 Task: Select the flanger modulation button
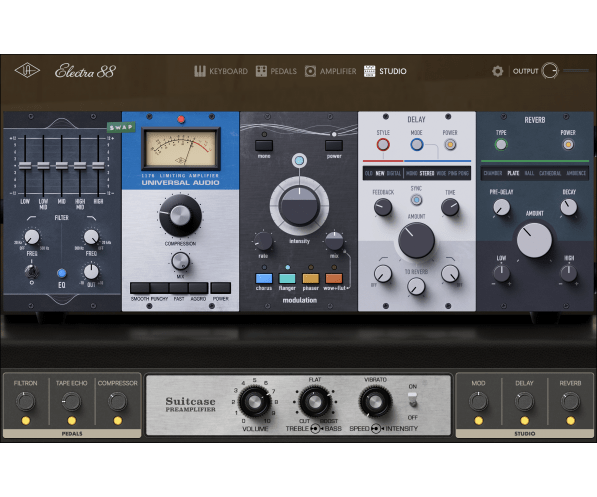click(287, 278)
